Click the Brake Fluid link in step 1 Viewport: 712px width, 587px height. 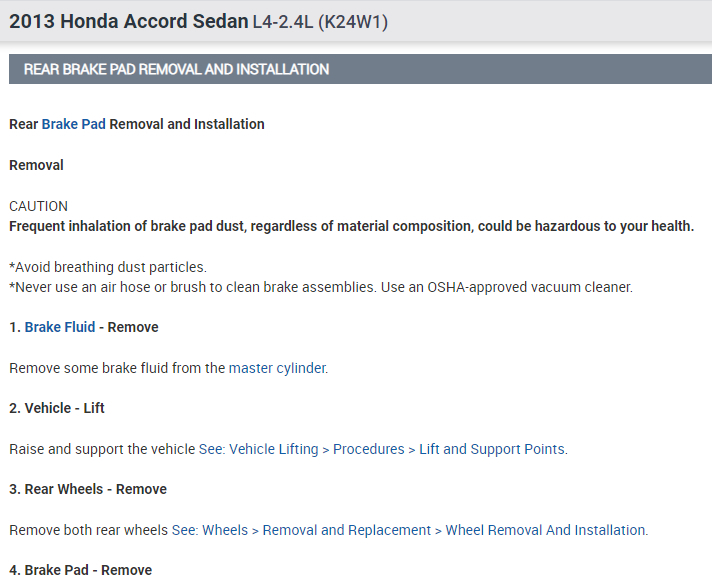pos(60,327)
